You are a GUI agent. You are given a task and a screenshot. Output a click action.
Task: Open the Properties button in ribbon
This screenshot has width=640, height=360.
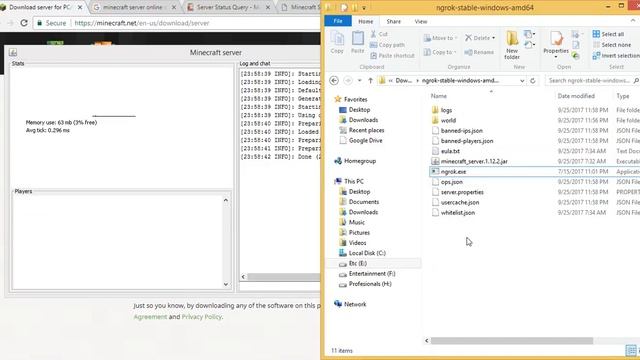pos(556,44)
